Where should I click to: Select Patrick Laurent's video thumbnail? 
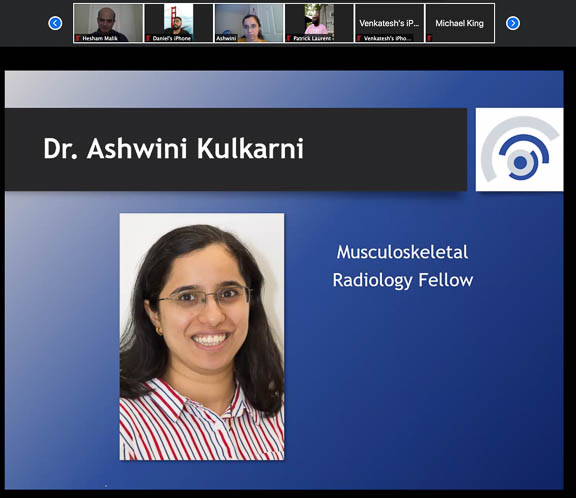click(319, 23)
